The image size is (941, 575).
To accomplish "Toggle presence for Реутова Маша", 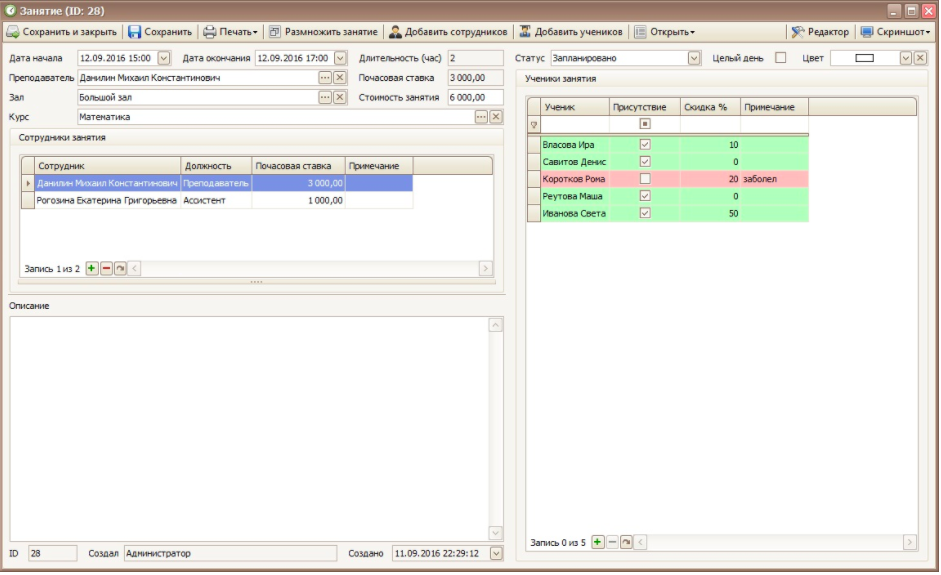I will [x=645, y=196].
